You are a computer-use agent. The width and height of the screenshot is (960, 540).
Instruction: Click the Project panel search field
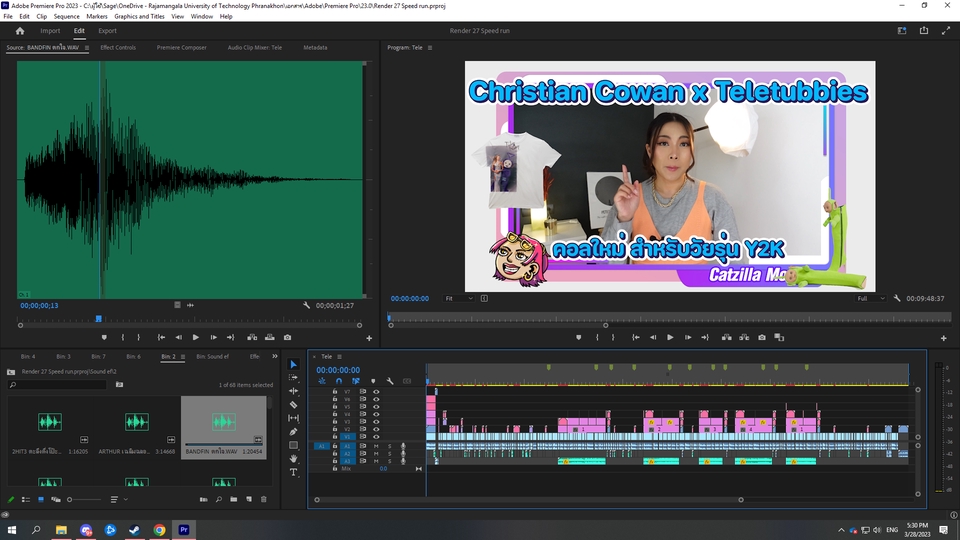pos(58,384)
